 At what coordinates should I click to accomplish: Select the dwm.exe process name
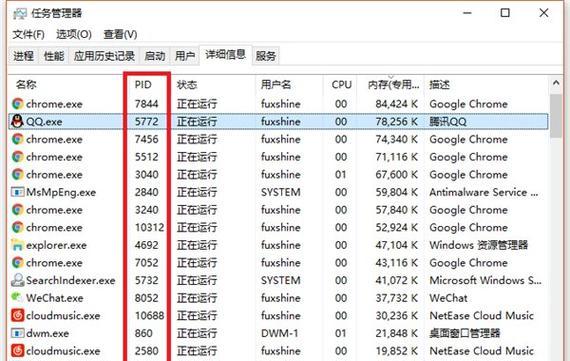48,333
